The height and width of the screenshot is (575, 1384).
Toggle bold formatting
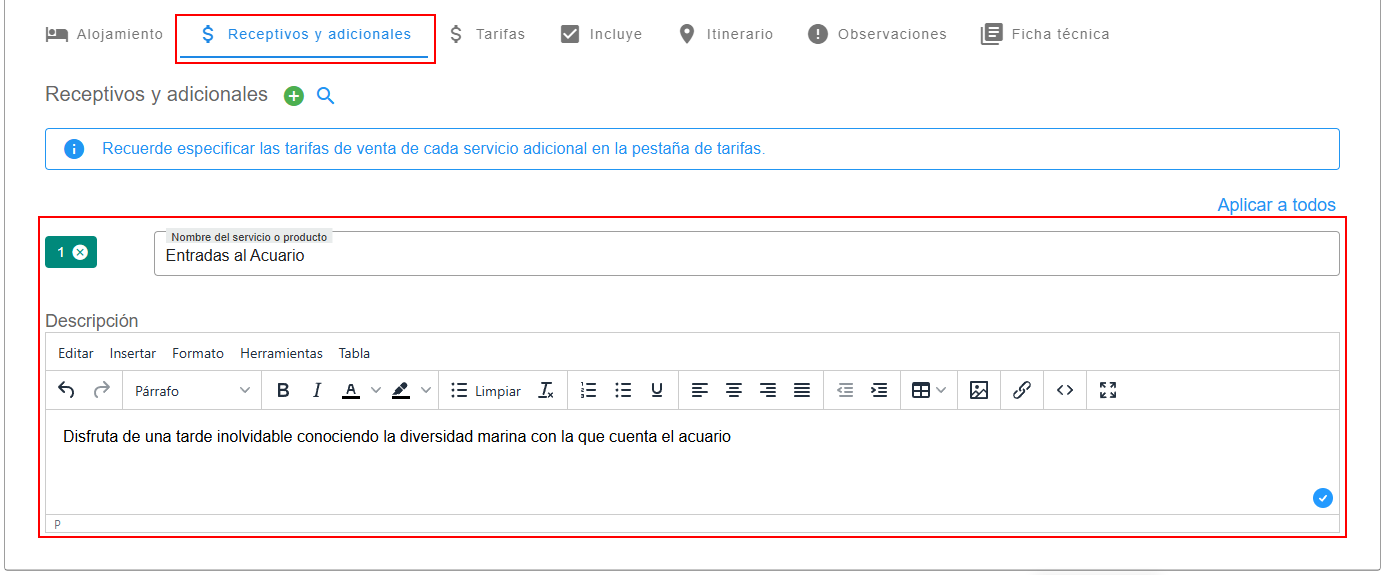click(283, 390)
